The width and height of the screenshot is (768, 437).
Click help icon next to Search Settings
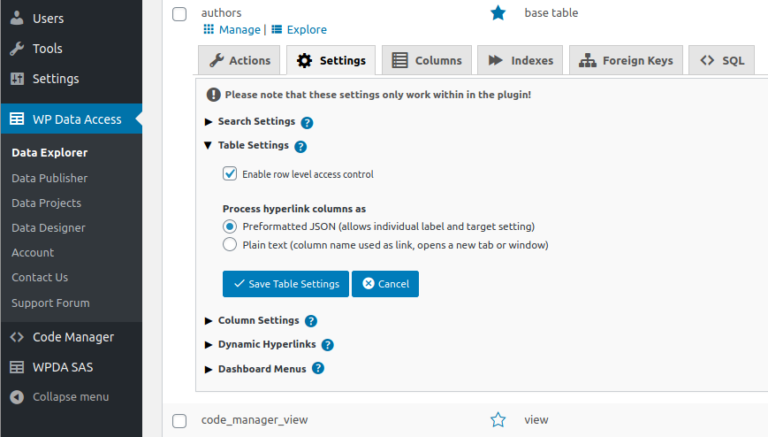[307, 122]
